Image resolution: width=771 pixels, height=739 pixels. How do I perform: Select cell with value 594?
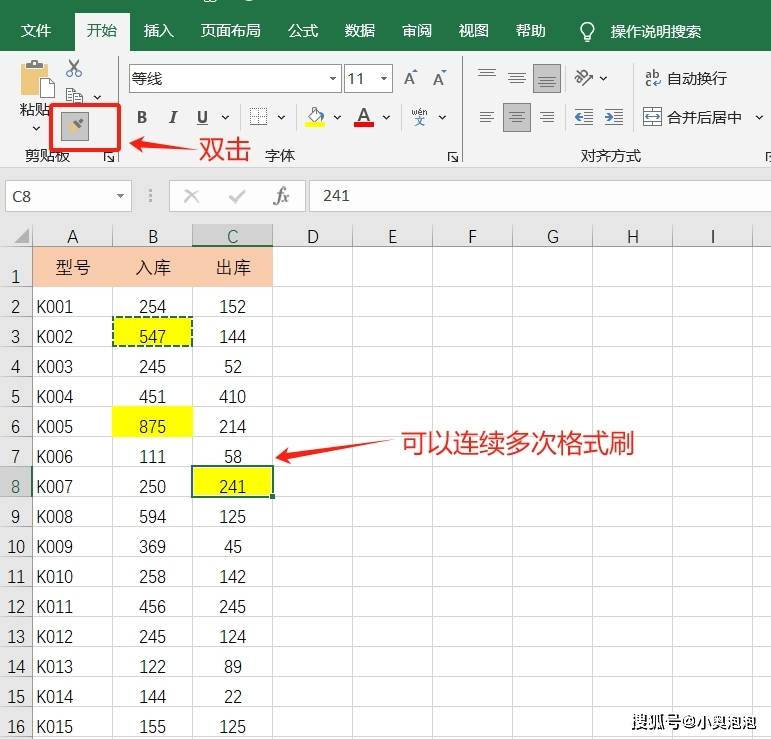click(x=152, y=512)
